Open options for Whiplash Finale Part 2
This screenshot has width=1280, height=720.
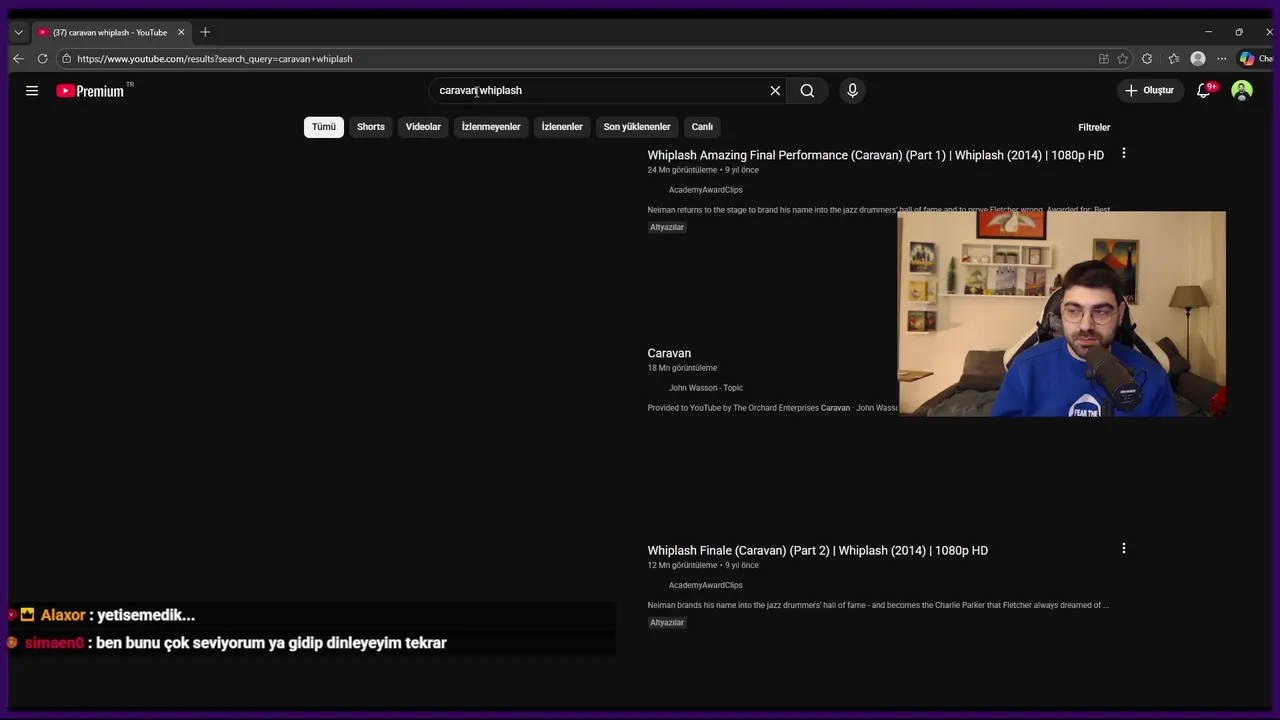point(1124,549)
